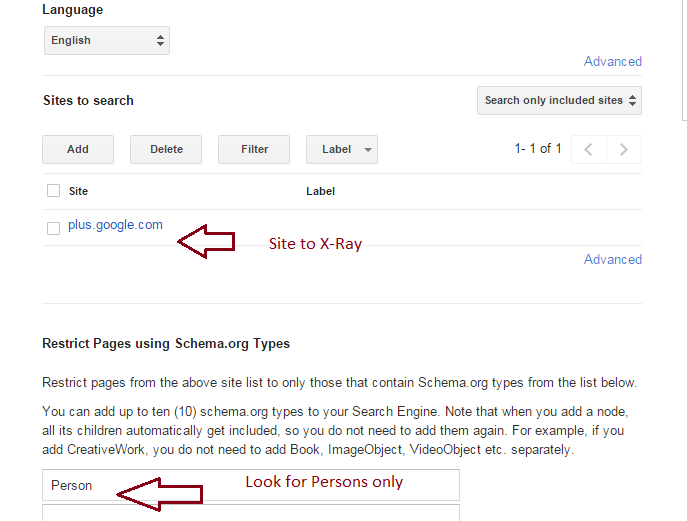Go to next page with right chevron
This screenshot has height=521, width=687.
[624, 149]
